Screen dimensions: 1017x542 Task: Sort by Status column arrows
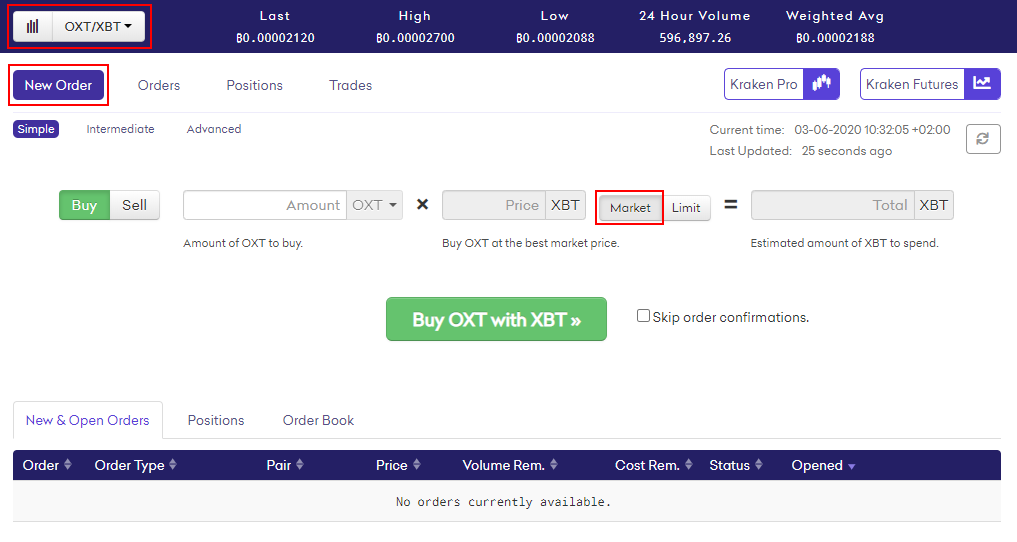click(x=758, y=465)
